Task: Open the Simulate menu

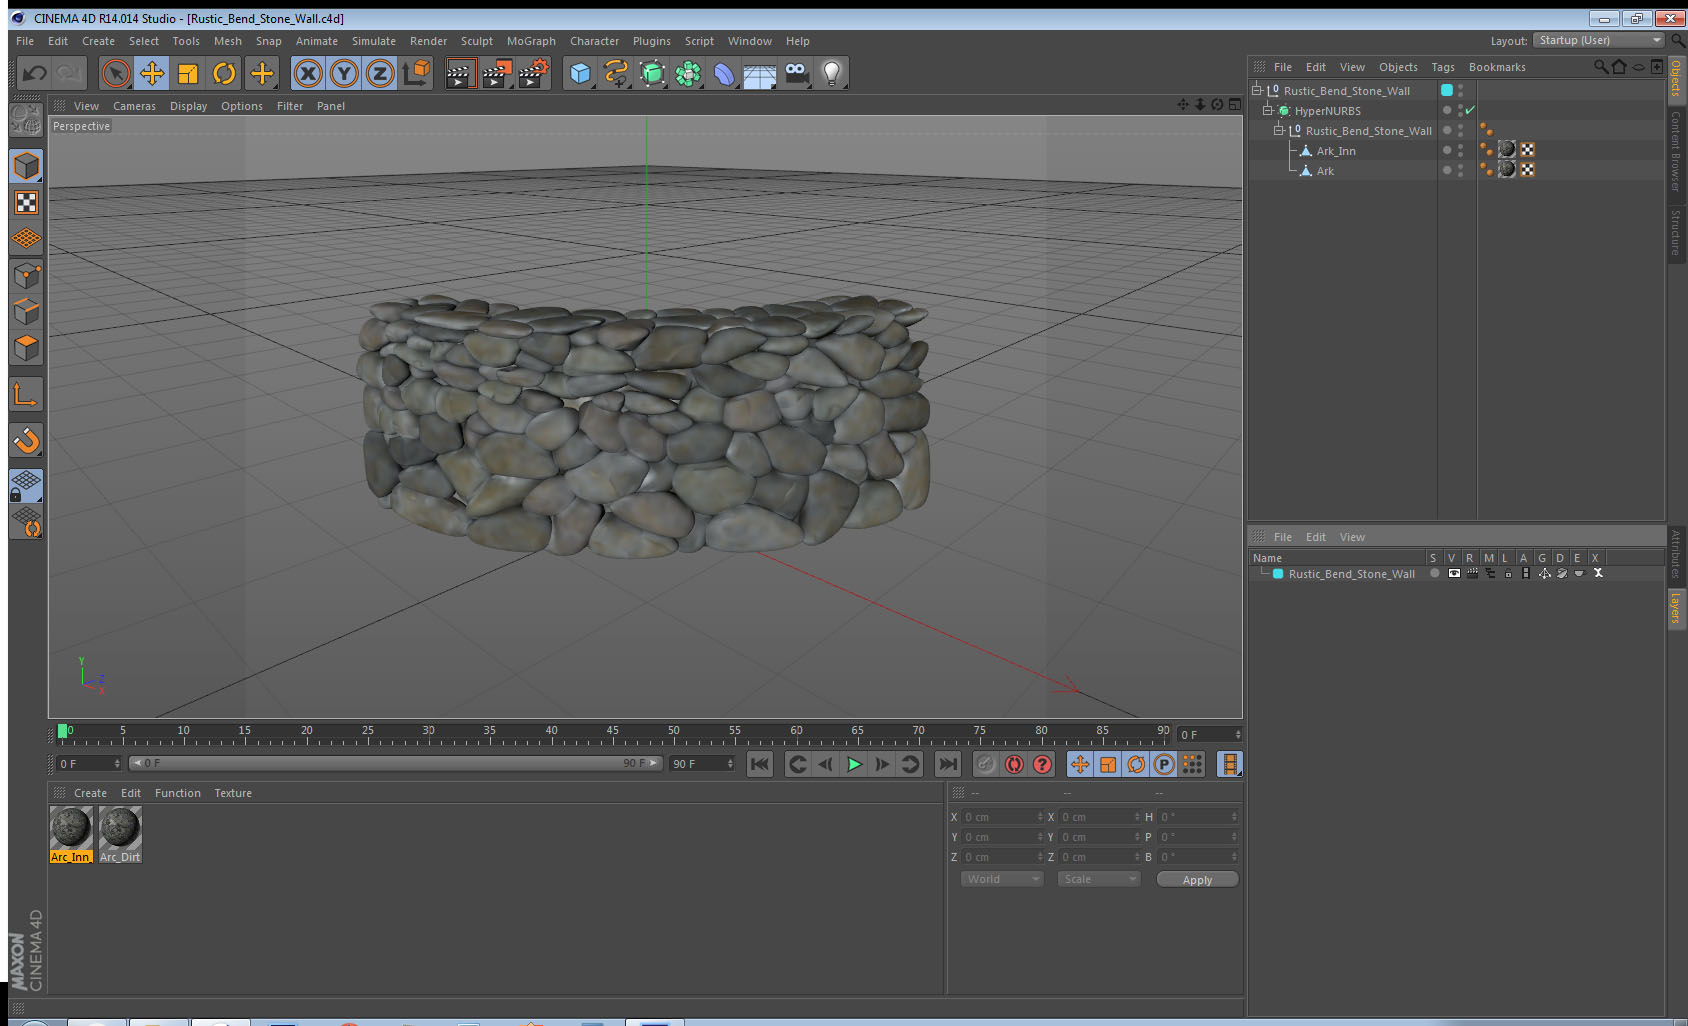Action: point(373,41)
